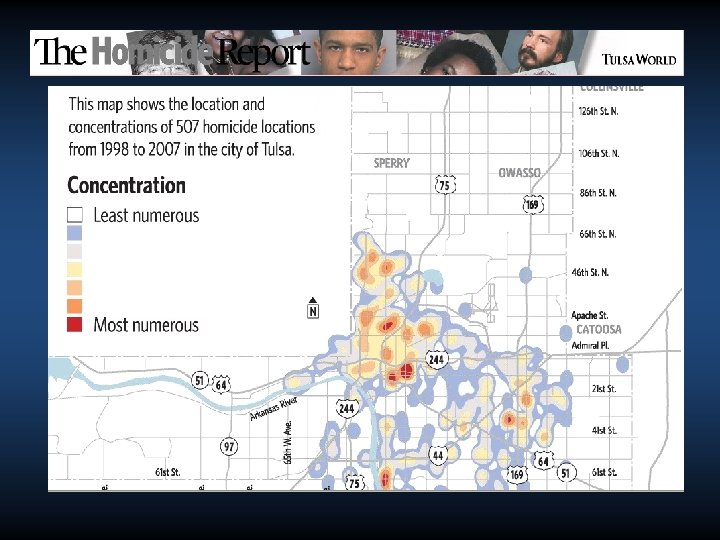
Task: Click the red Most numerous legend swatch
Action: [74, 324]
